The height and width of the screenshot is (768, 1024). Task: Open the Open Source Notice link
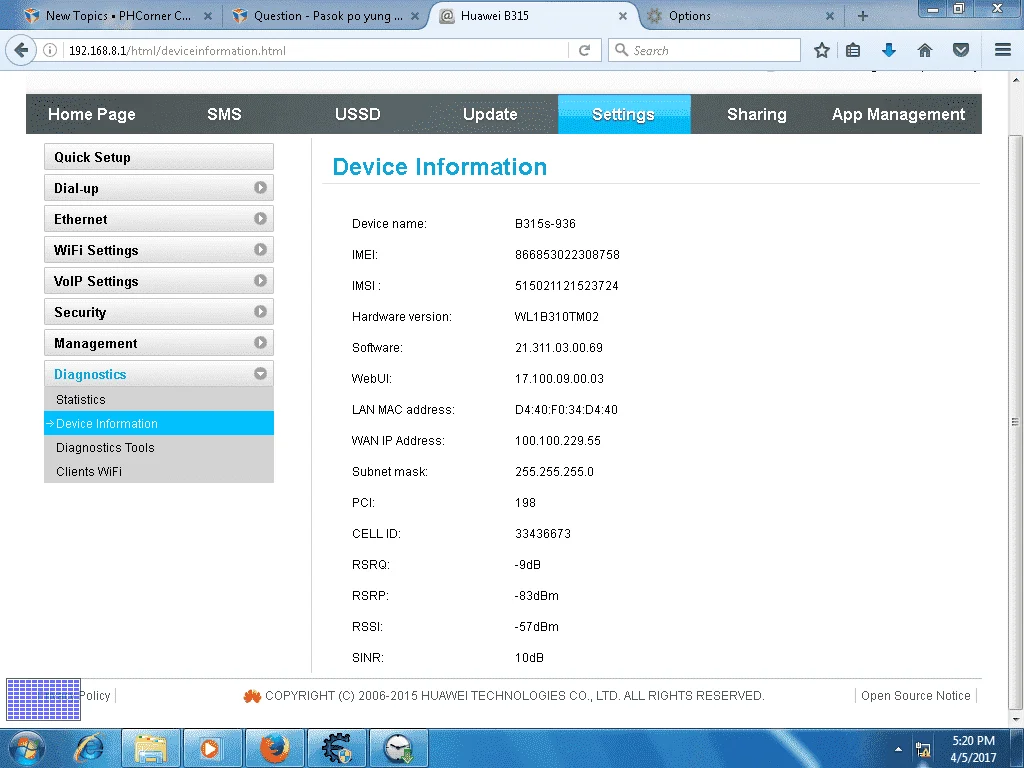(916, 696)
